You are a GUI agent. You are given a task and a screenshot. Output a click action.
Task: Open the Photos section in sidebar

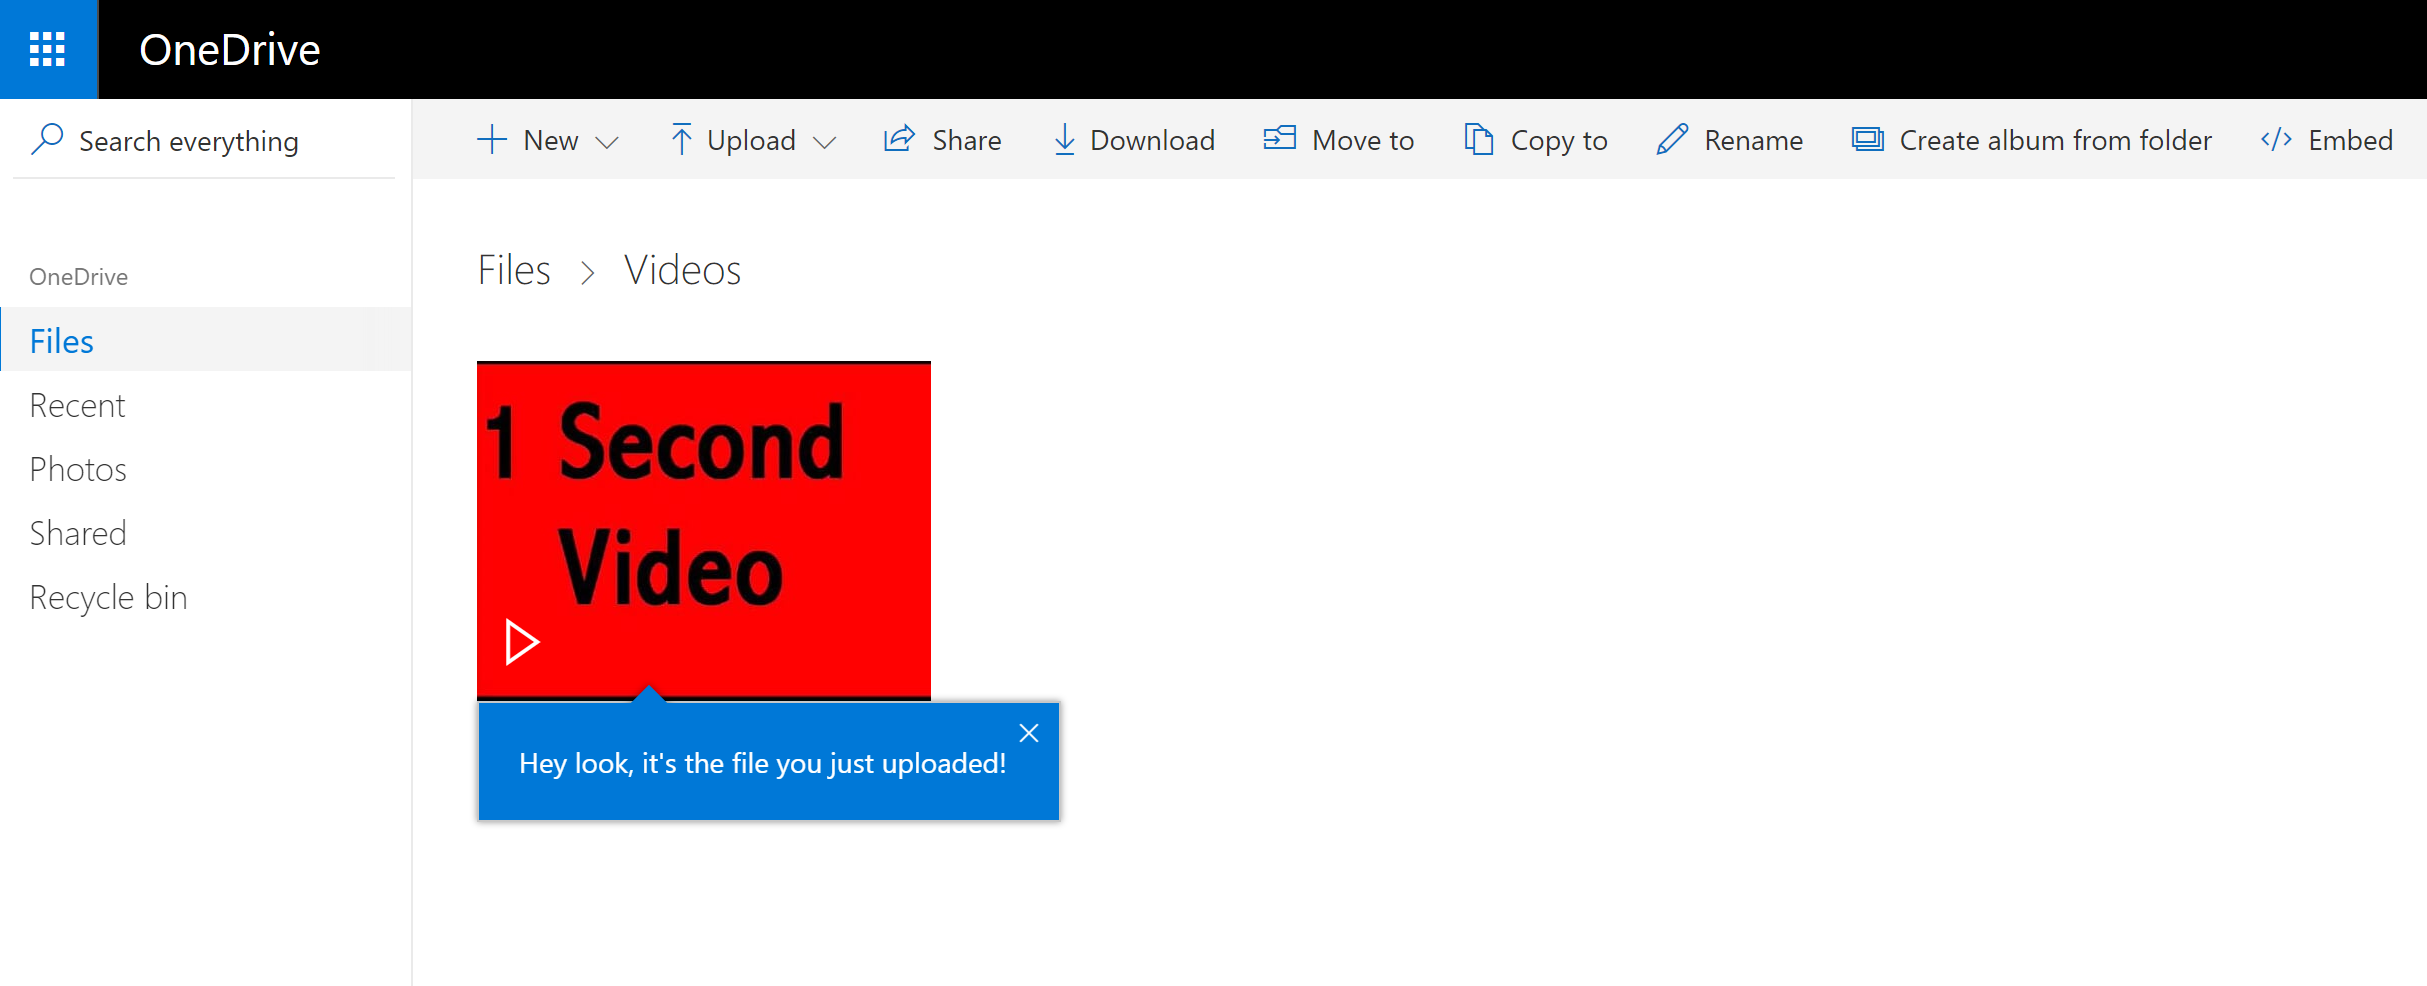click(x=78, y=470)
